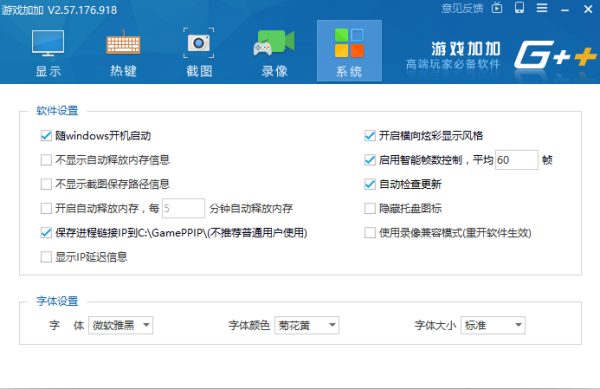The width and height of the screenshot is (600, 389).
Task: Click the mobile phone icon in title bar
Action: tap(519, 8)
